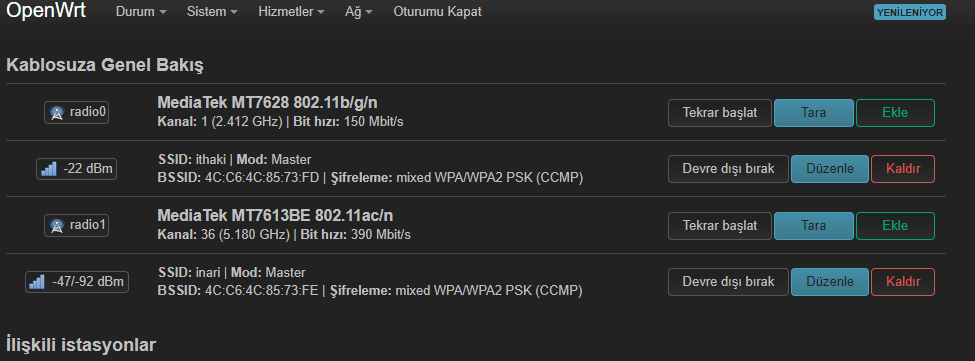This screenshot has height=361, width=975.
Task: Restart radio0 with Tekrar başlat
Action: click(720, 112)
